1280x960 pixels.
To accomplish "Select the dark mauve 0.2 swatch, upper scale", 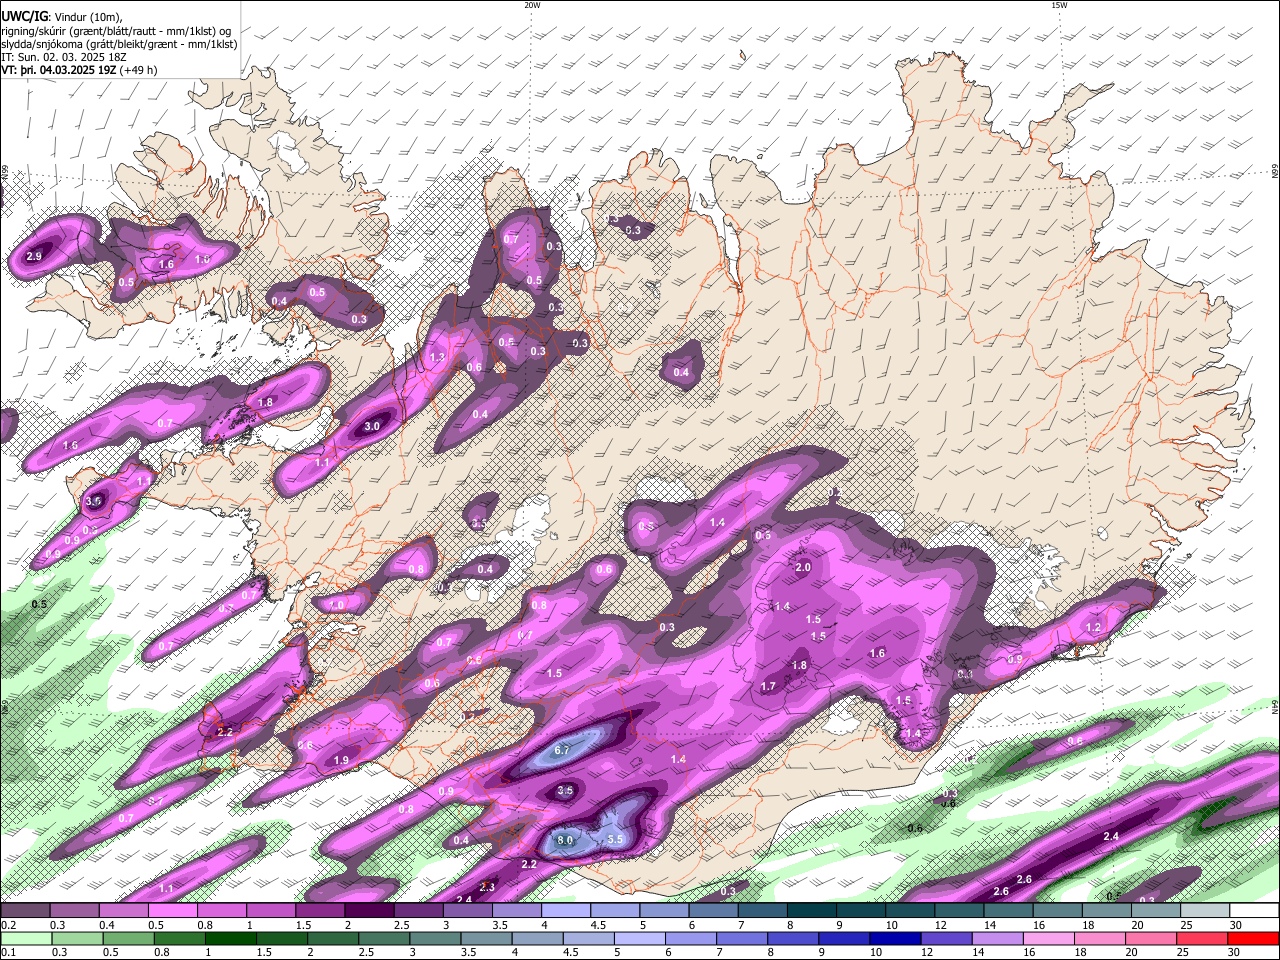I will 25,911.
